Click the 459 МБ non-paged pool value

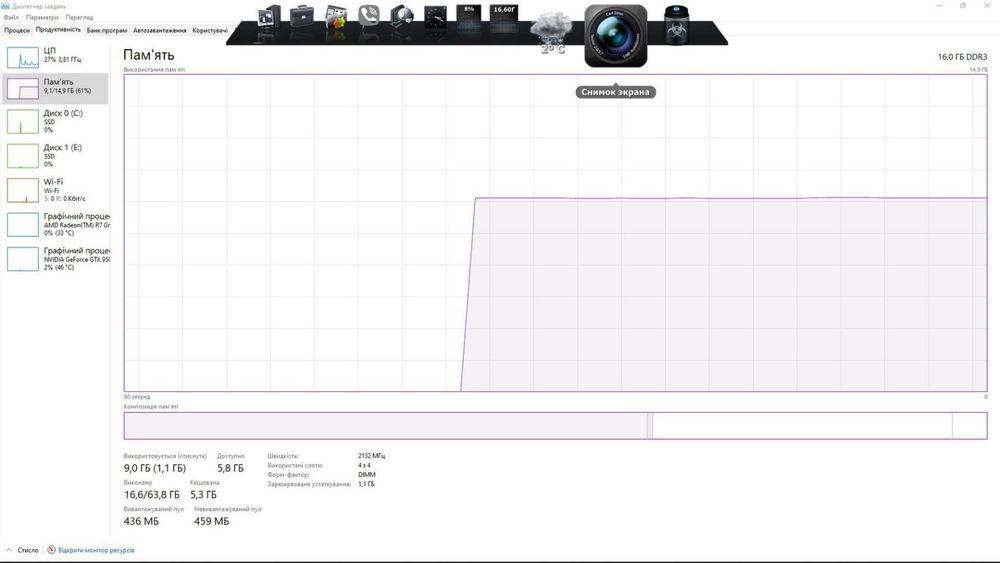click(x=212, y=521)
